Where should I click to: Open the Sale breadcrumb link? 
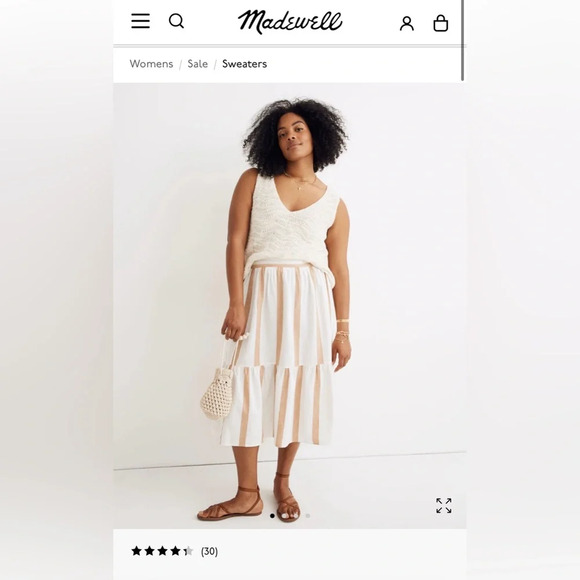[x=198, y=64]
